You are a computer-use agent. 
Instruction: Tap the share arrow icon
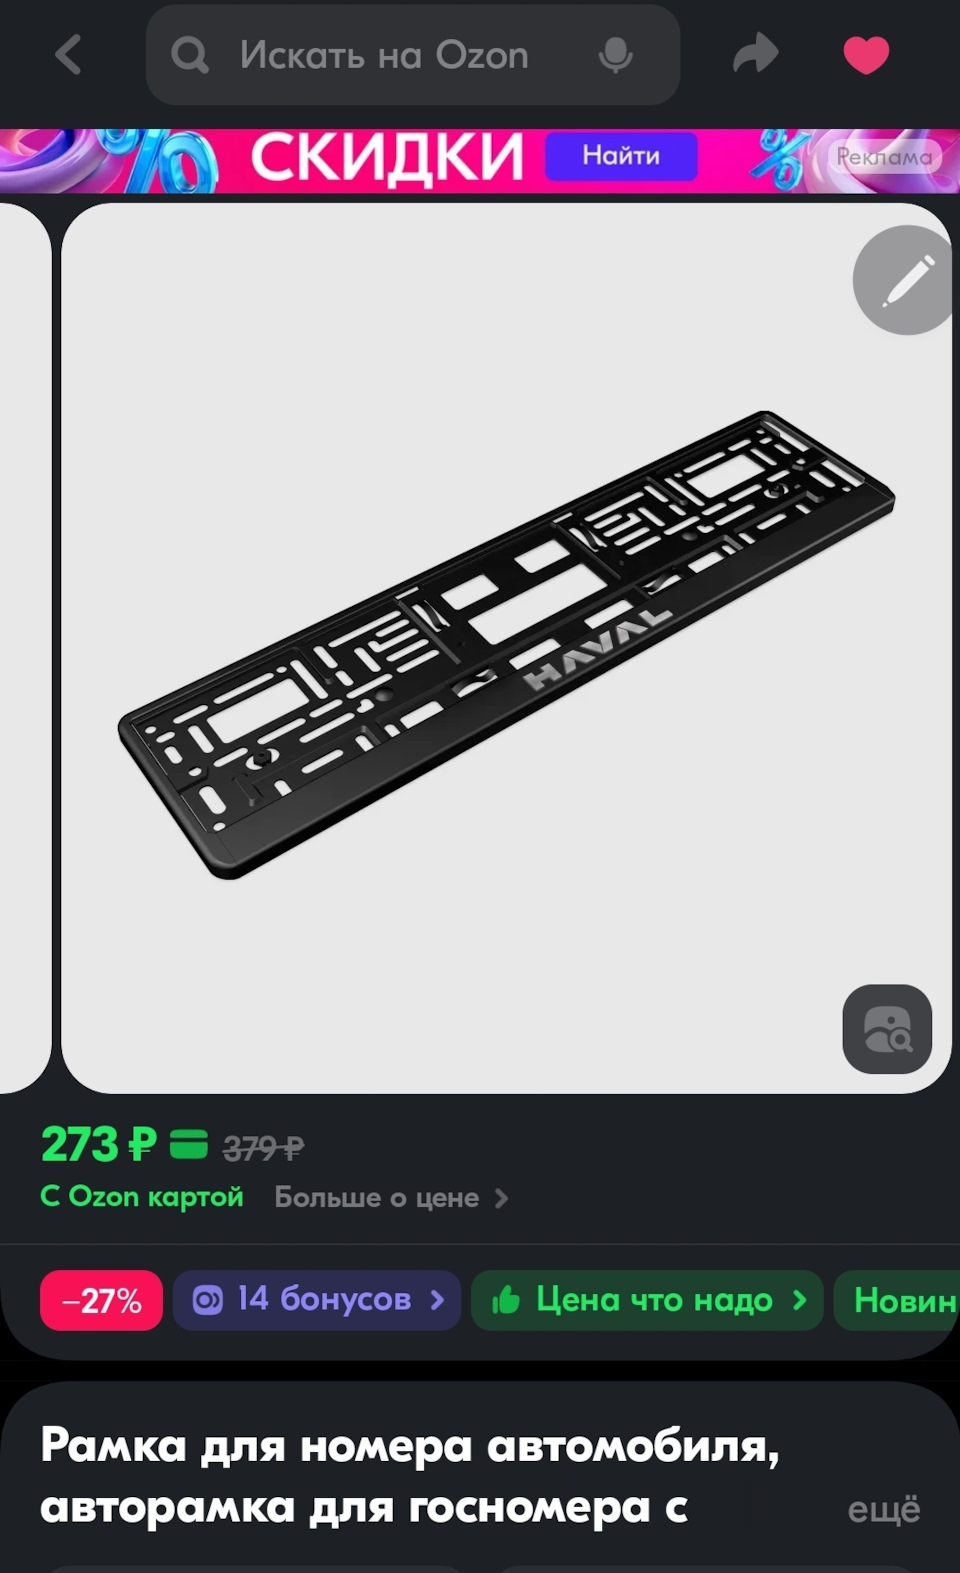click(755, 54)
